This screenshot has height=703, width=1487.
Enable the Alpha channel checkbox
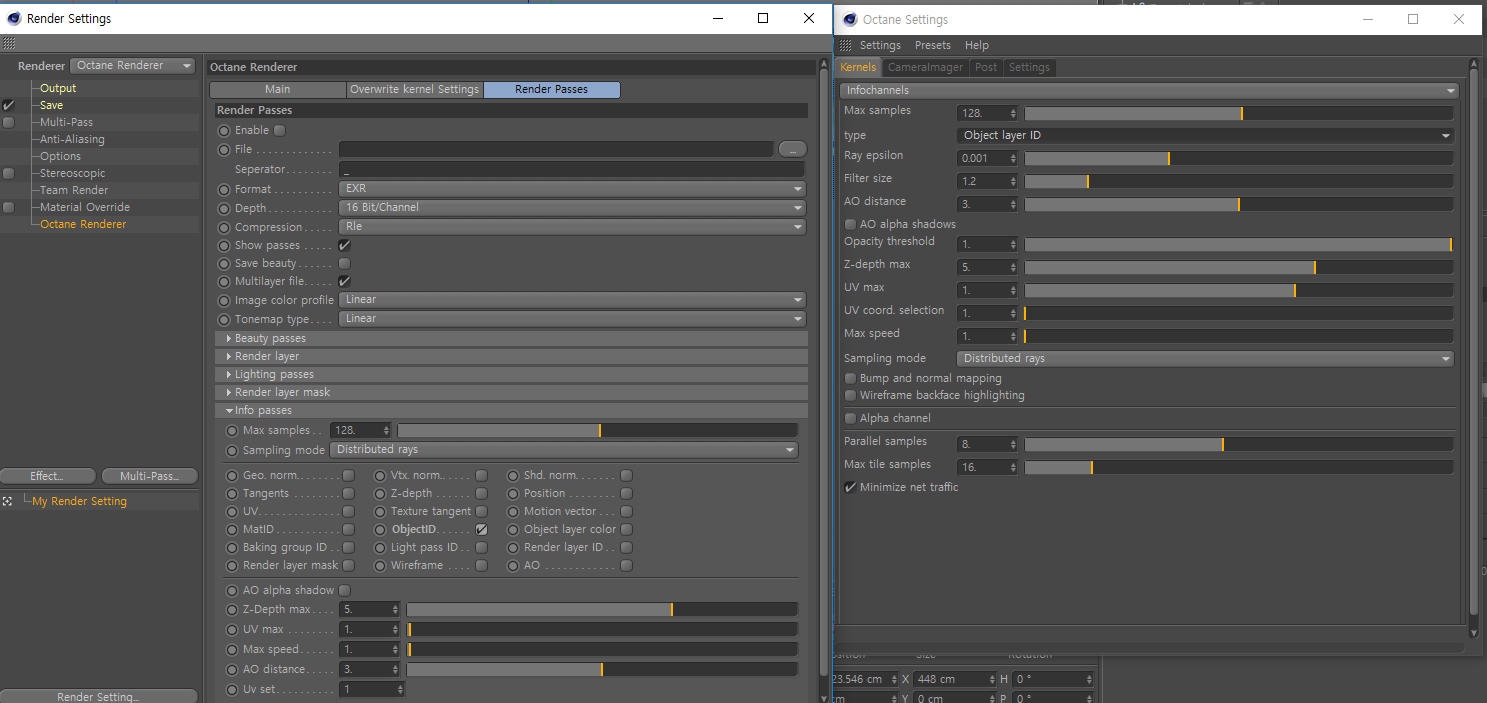click(x=850, y=418)
